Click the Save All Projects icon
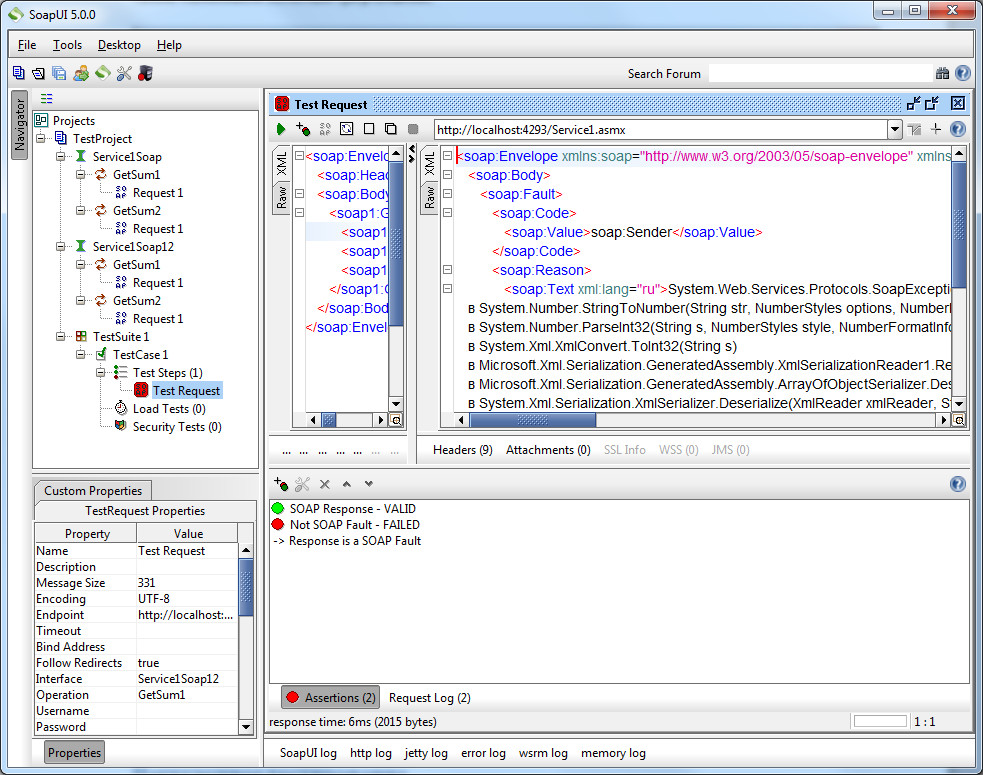983x775 pixels. click(59, 73)
